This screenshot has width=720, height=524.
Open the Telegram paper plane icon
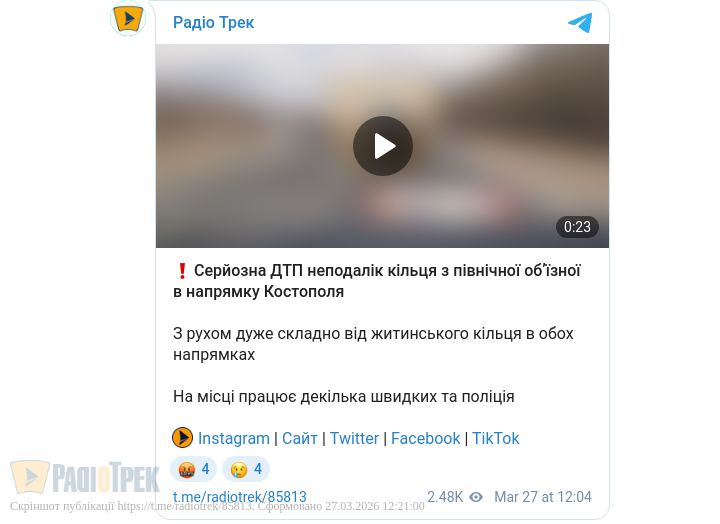click(580, 23)
